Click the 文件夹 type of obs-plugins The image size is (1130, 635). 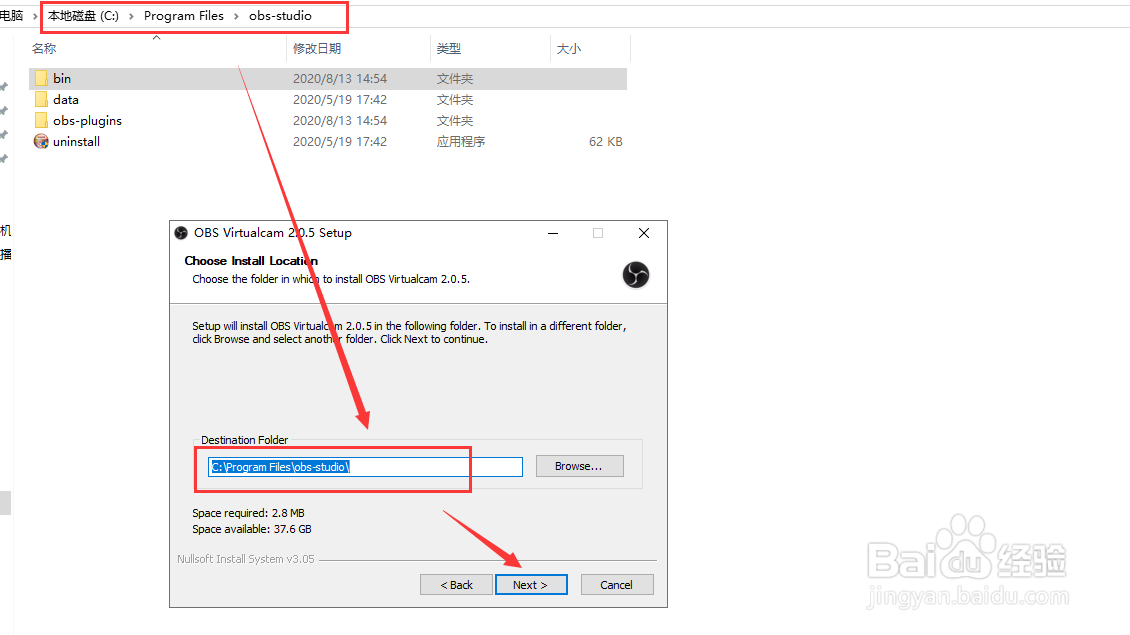tap(455, 120)
